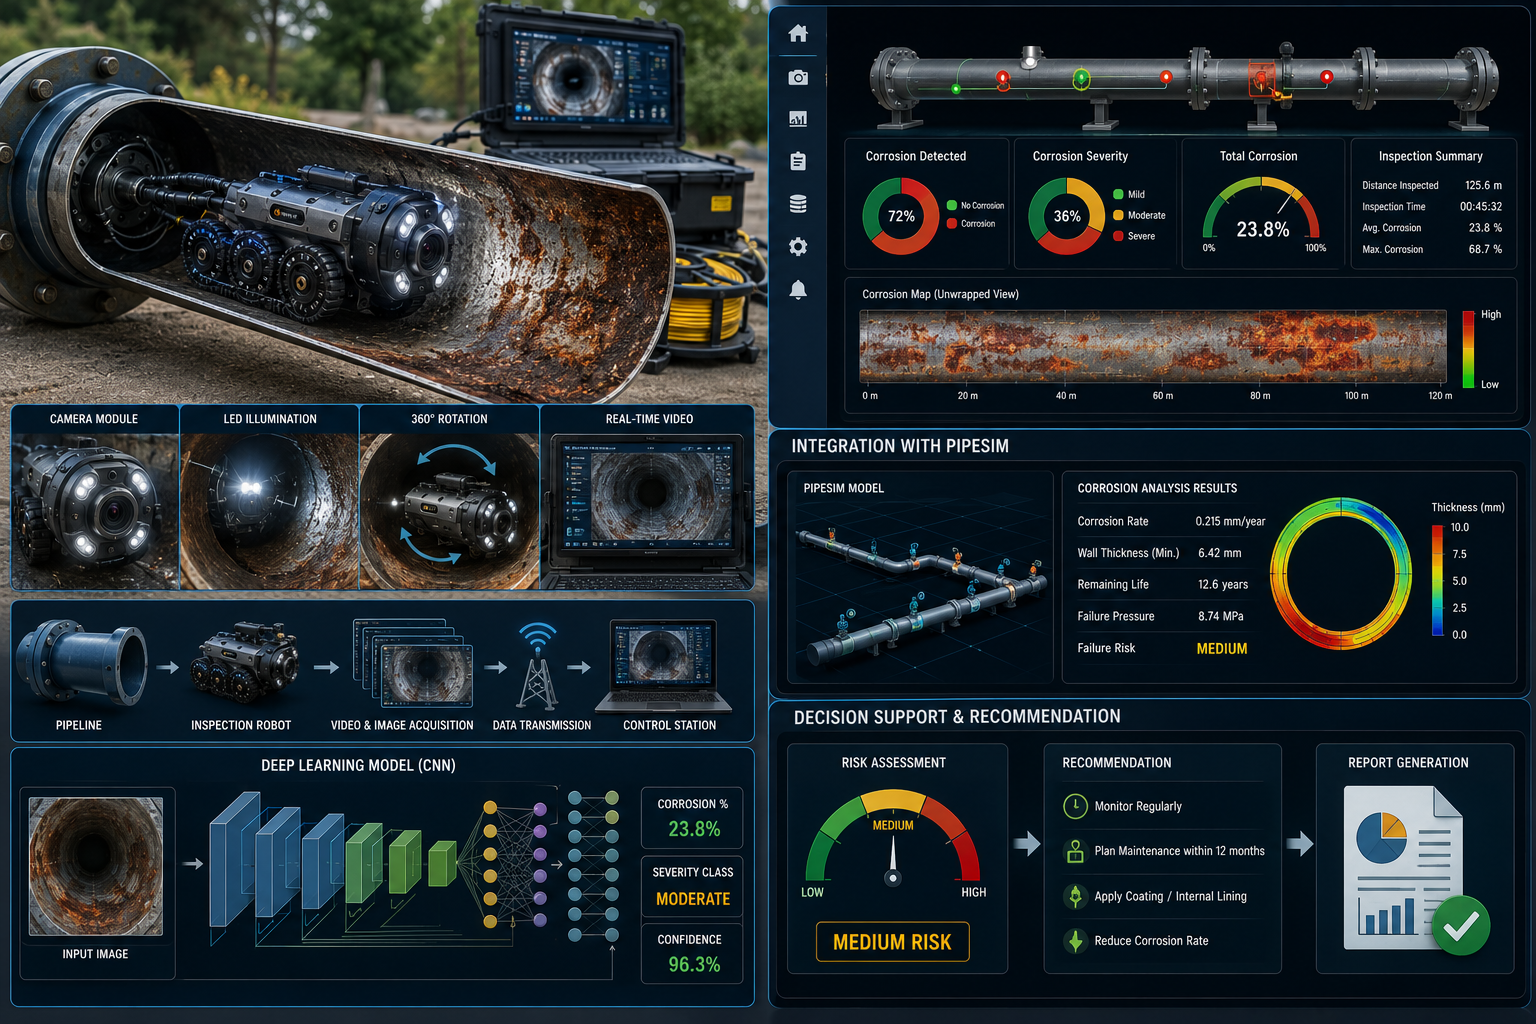Open the Home icon in the sidebar
This screenshot has width=1536, height=1024.
(x=798, y=33)
